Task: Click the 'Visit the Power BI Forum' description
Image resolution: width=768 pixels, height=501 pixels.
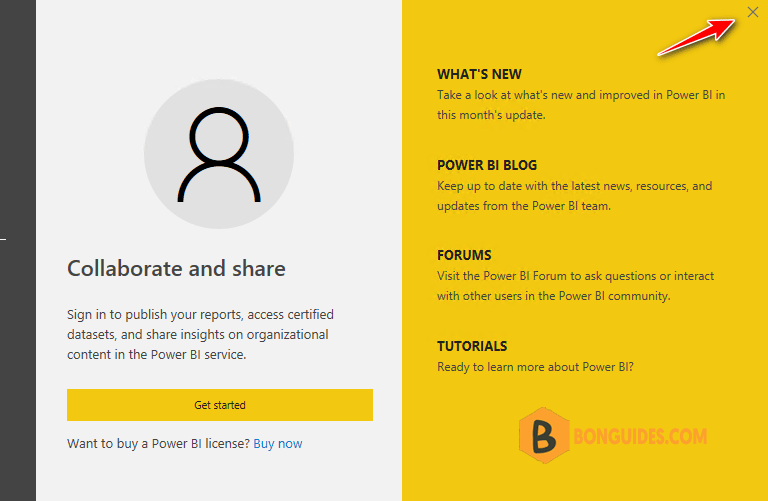Action: coord(576,286)
